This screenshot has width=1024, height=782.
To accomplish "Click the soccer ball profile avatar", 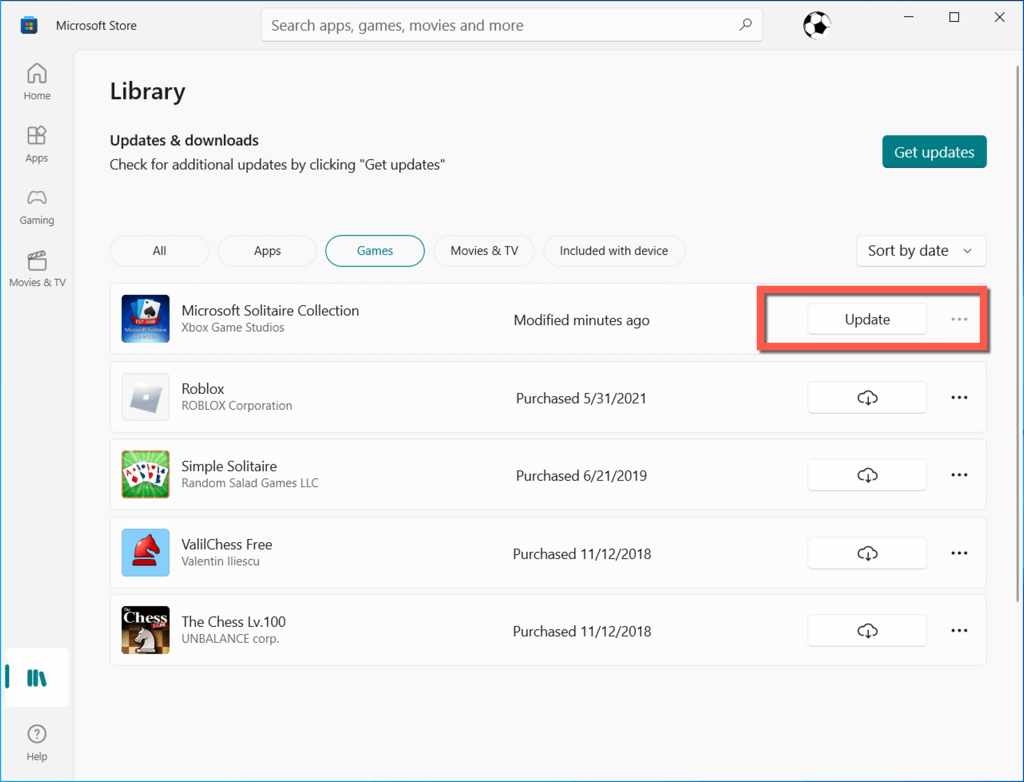I will click(816, 25).
